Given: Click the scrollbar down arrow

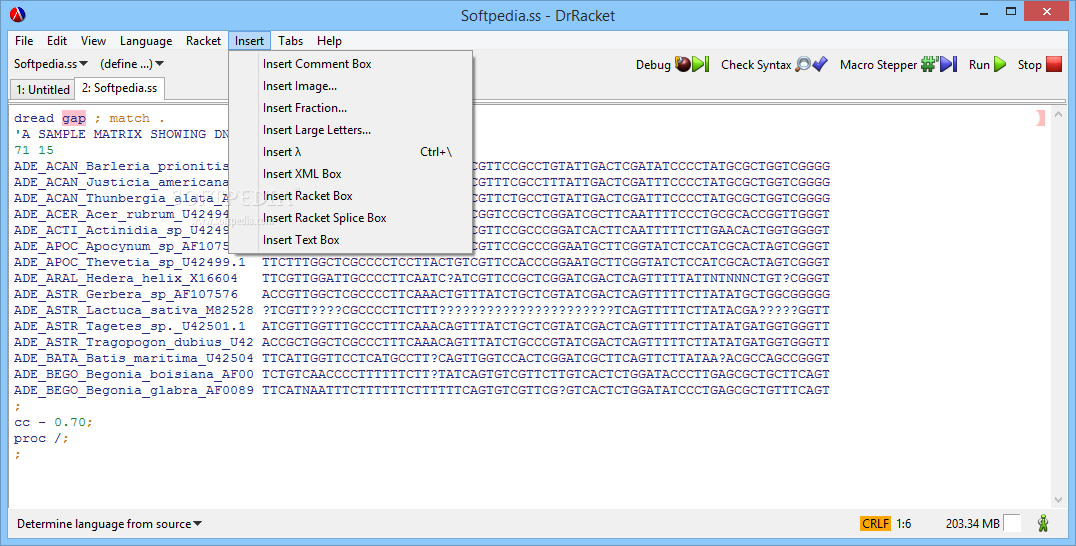Looking at the screenshot, I should tap(1057, 501).
